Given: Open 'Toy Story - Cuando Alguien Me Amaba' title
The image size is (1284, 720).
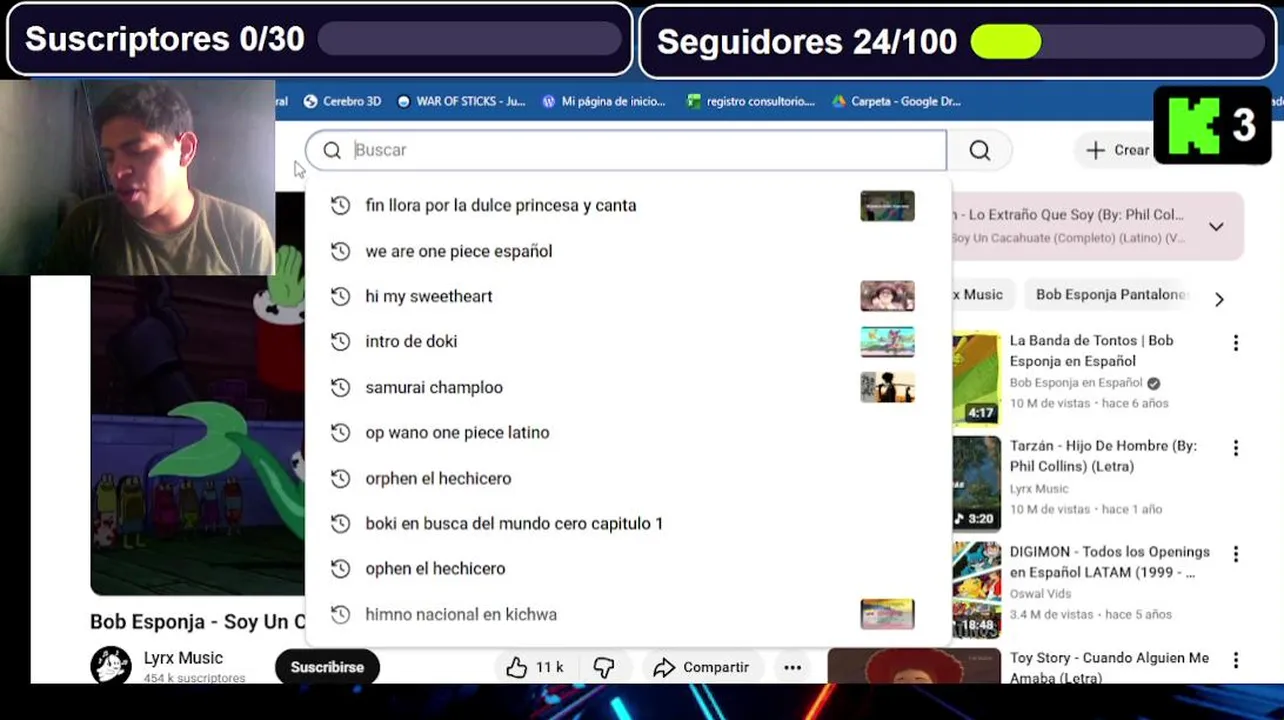Looking at the screenshot, I should [1109, 667].
